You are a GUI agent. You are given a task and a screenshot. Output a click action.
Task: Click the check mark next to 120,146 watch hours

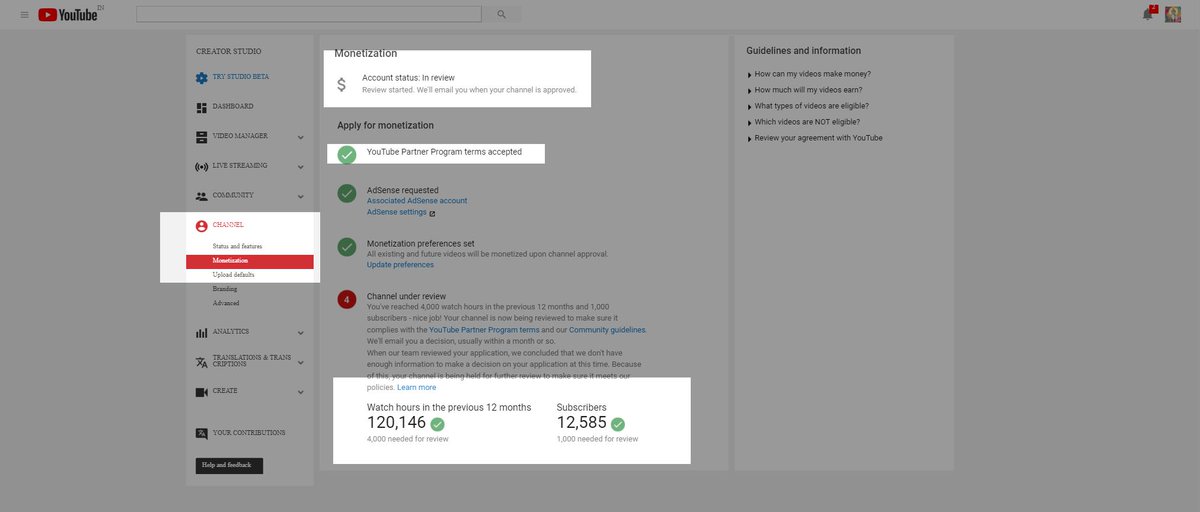(x=437, y=424)
